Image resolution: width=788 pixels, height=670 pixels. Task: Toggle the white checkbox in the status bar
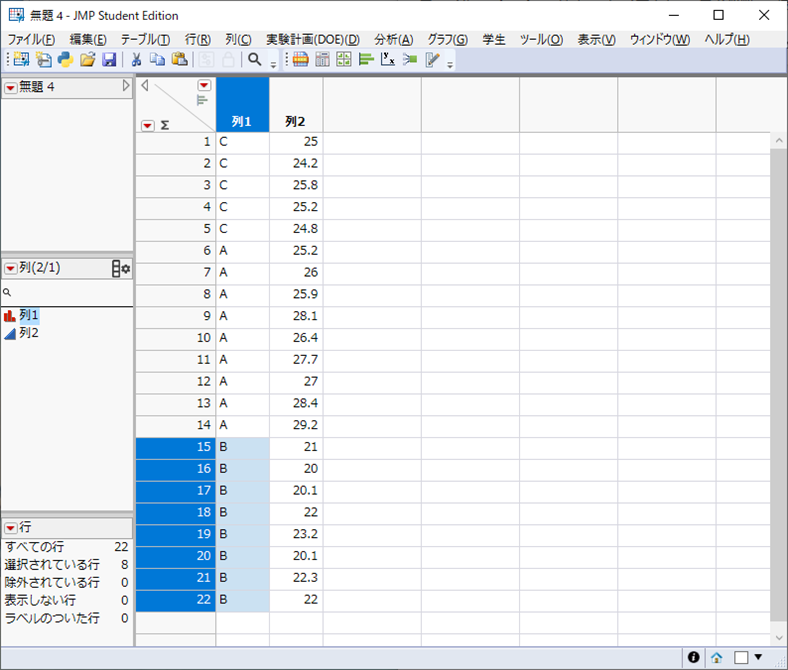(741, 658)
